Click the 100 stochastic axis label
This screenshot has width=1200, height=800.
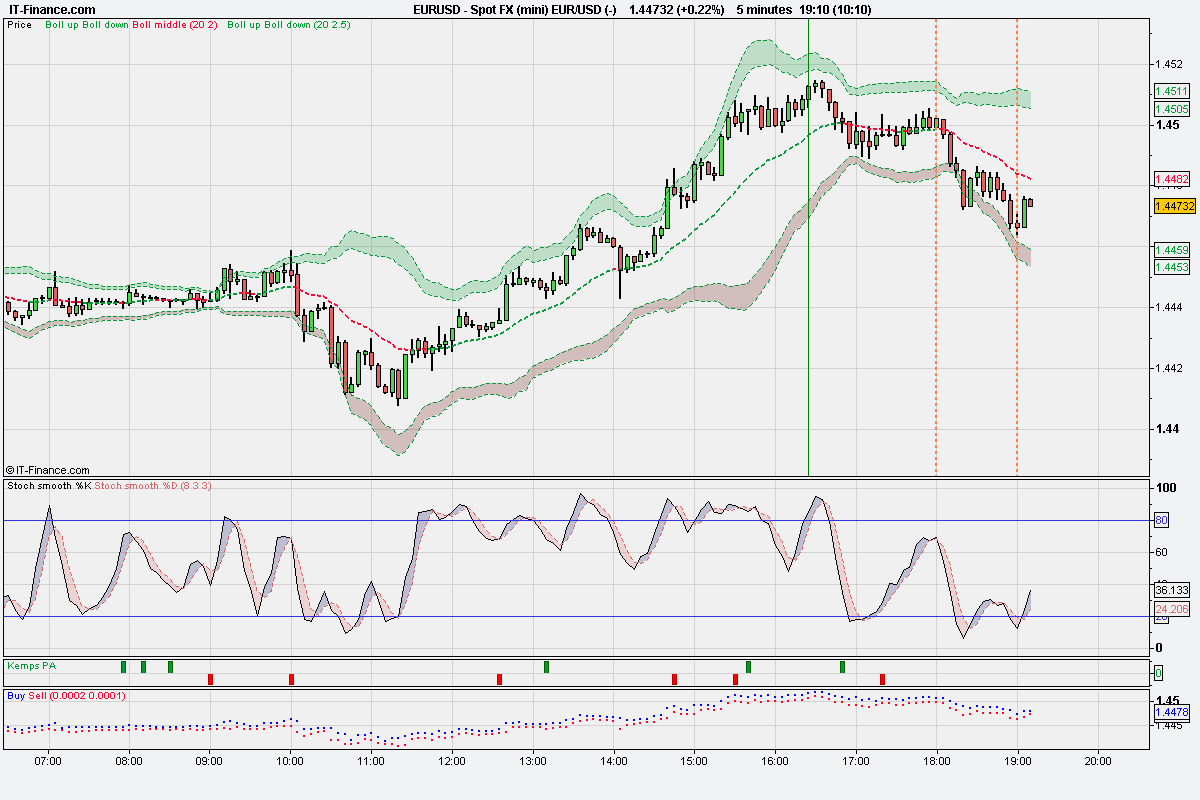(1165, 488)
